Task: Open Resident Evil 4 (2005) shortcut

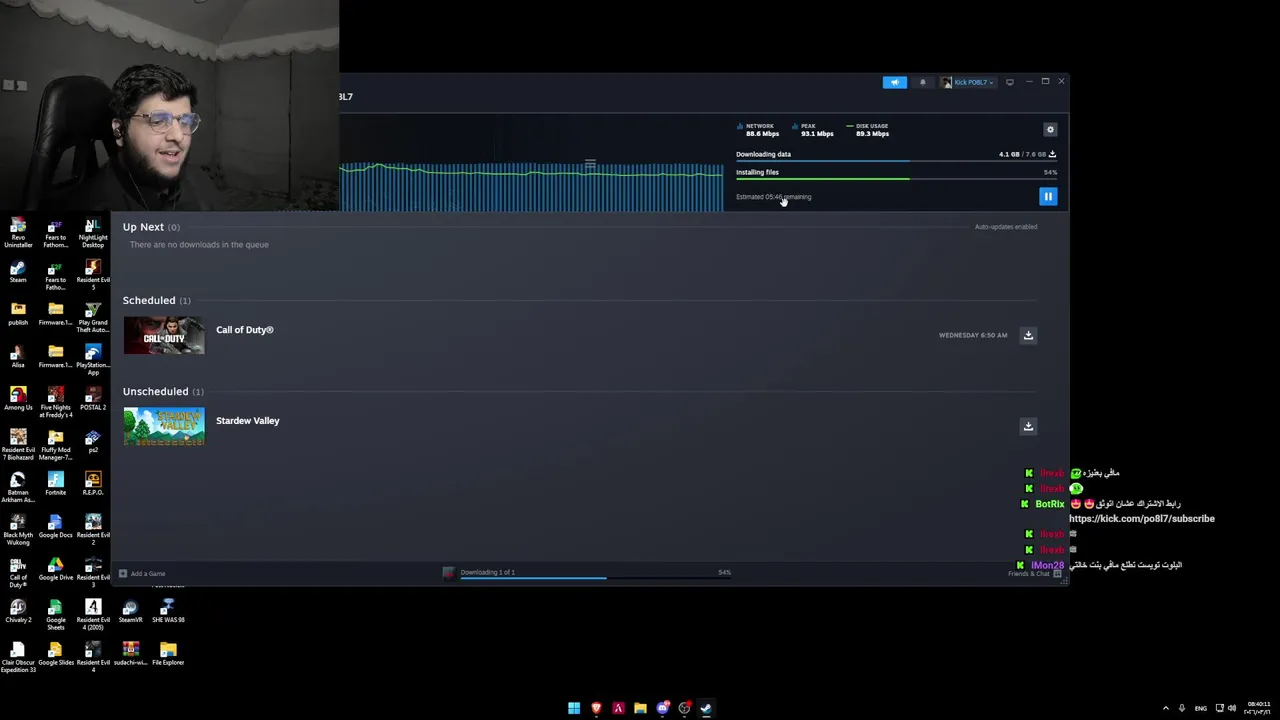Action: pyautogui.click(x=93, y=615)
